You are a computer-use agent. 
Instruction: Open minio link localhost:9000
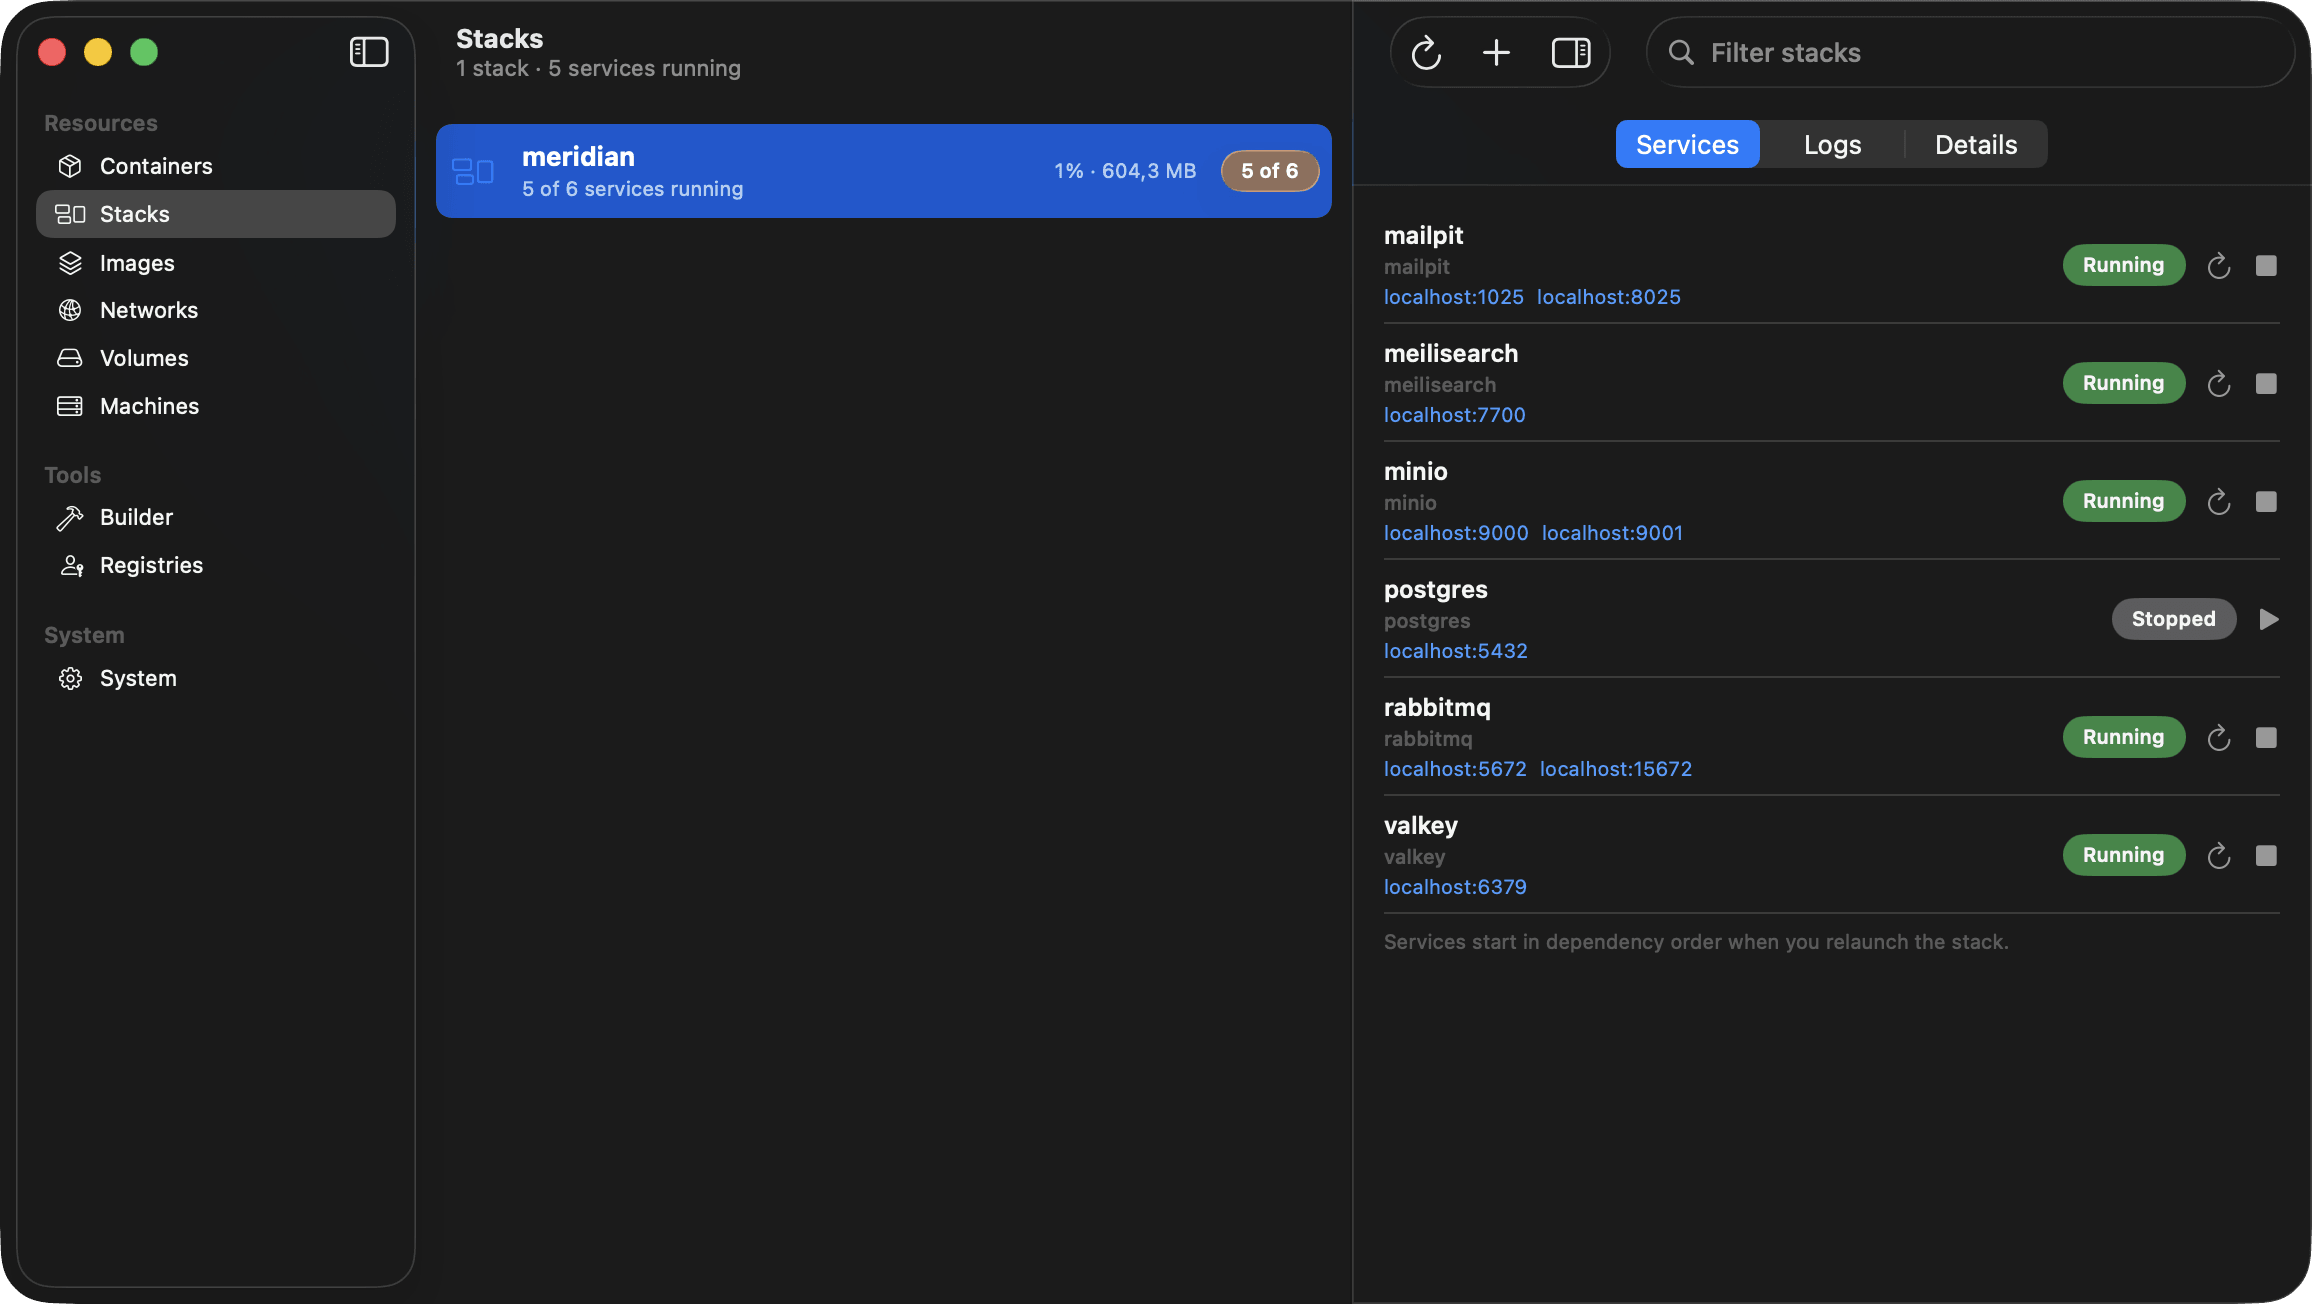click(1456, 533)
